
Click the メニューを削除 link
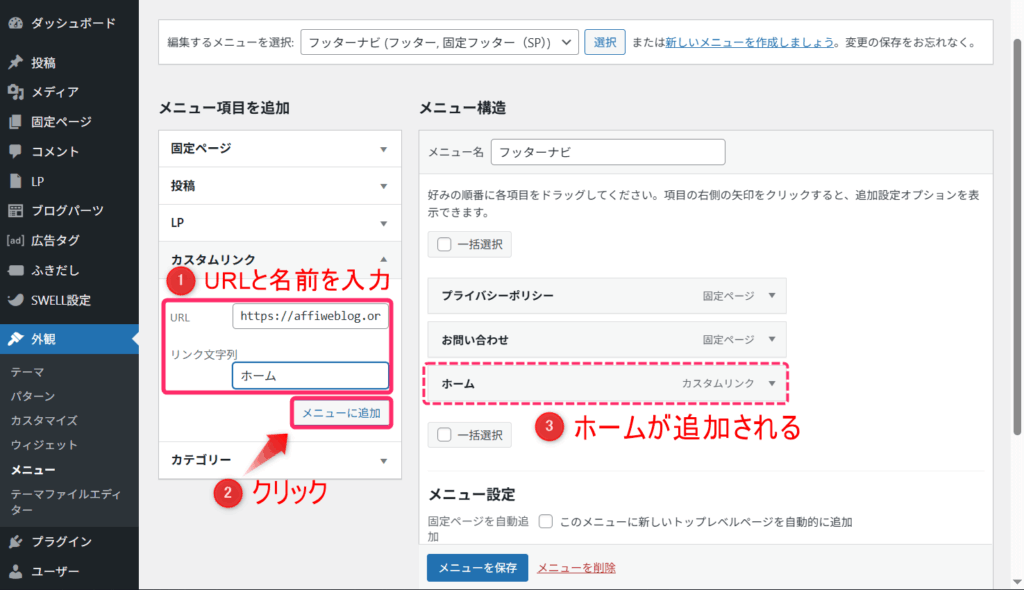click(576, 568)
